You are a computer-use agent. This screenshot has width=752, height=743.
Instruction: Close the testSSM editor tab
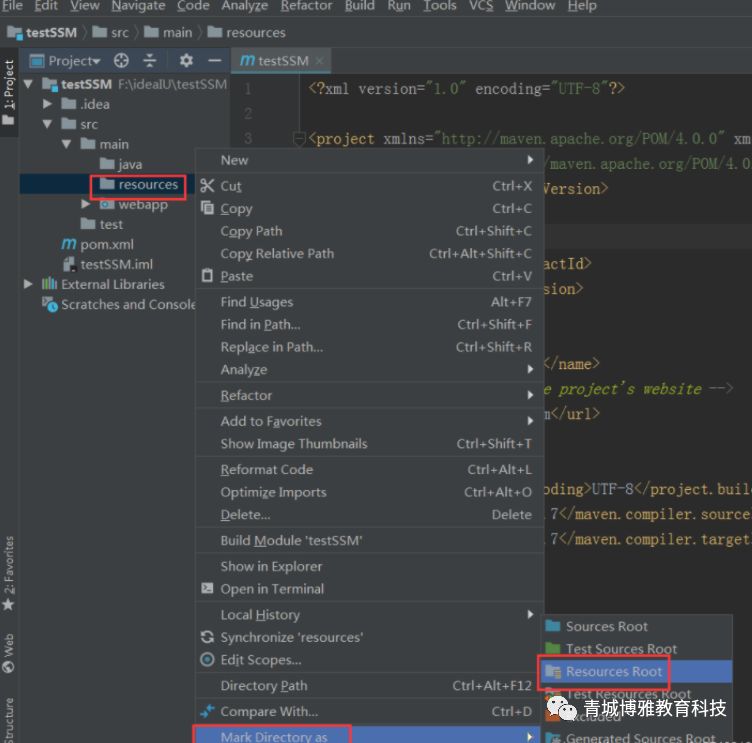tap(319, 61)
